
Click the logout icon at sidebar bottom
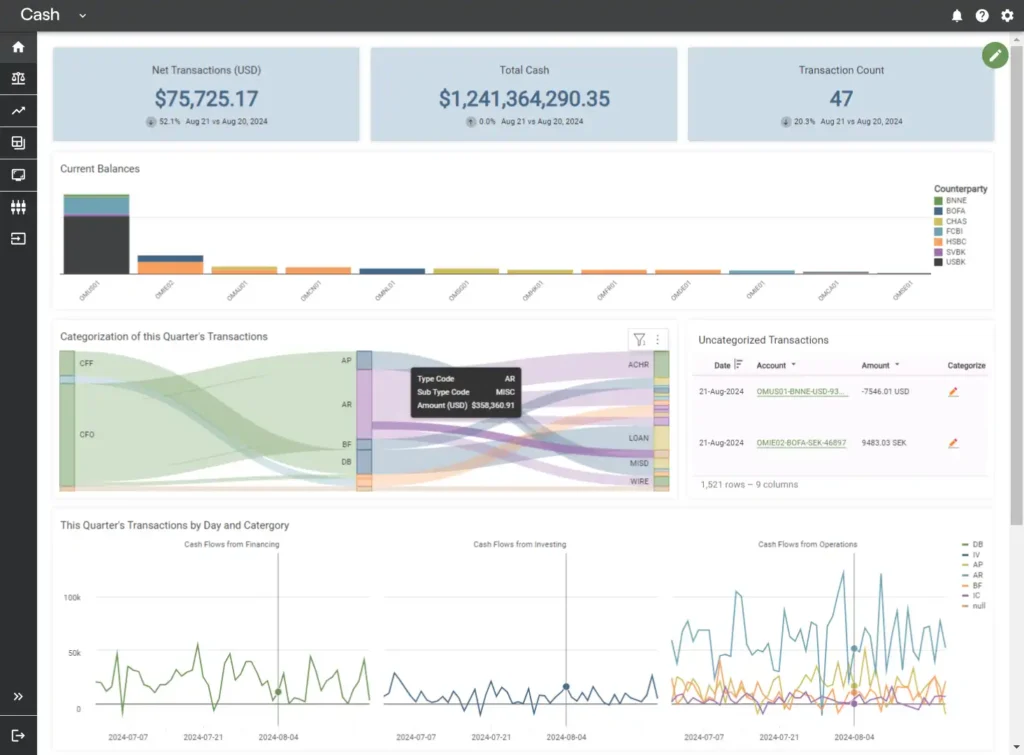tap(18, 735)
